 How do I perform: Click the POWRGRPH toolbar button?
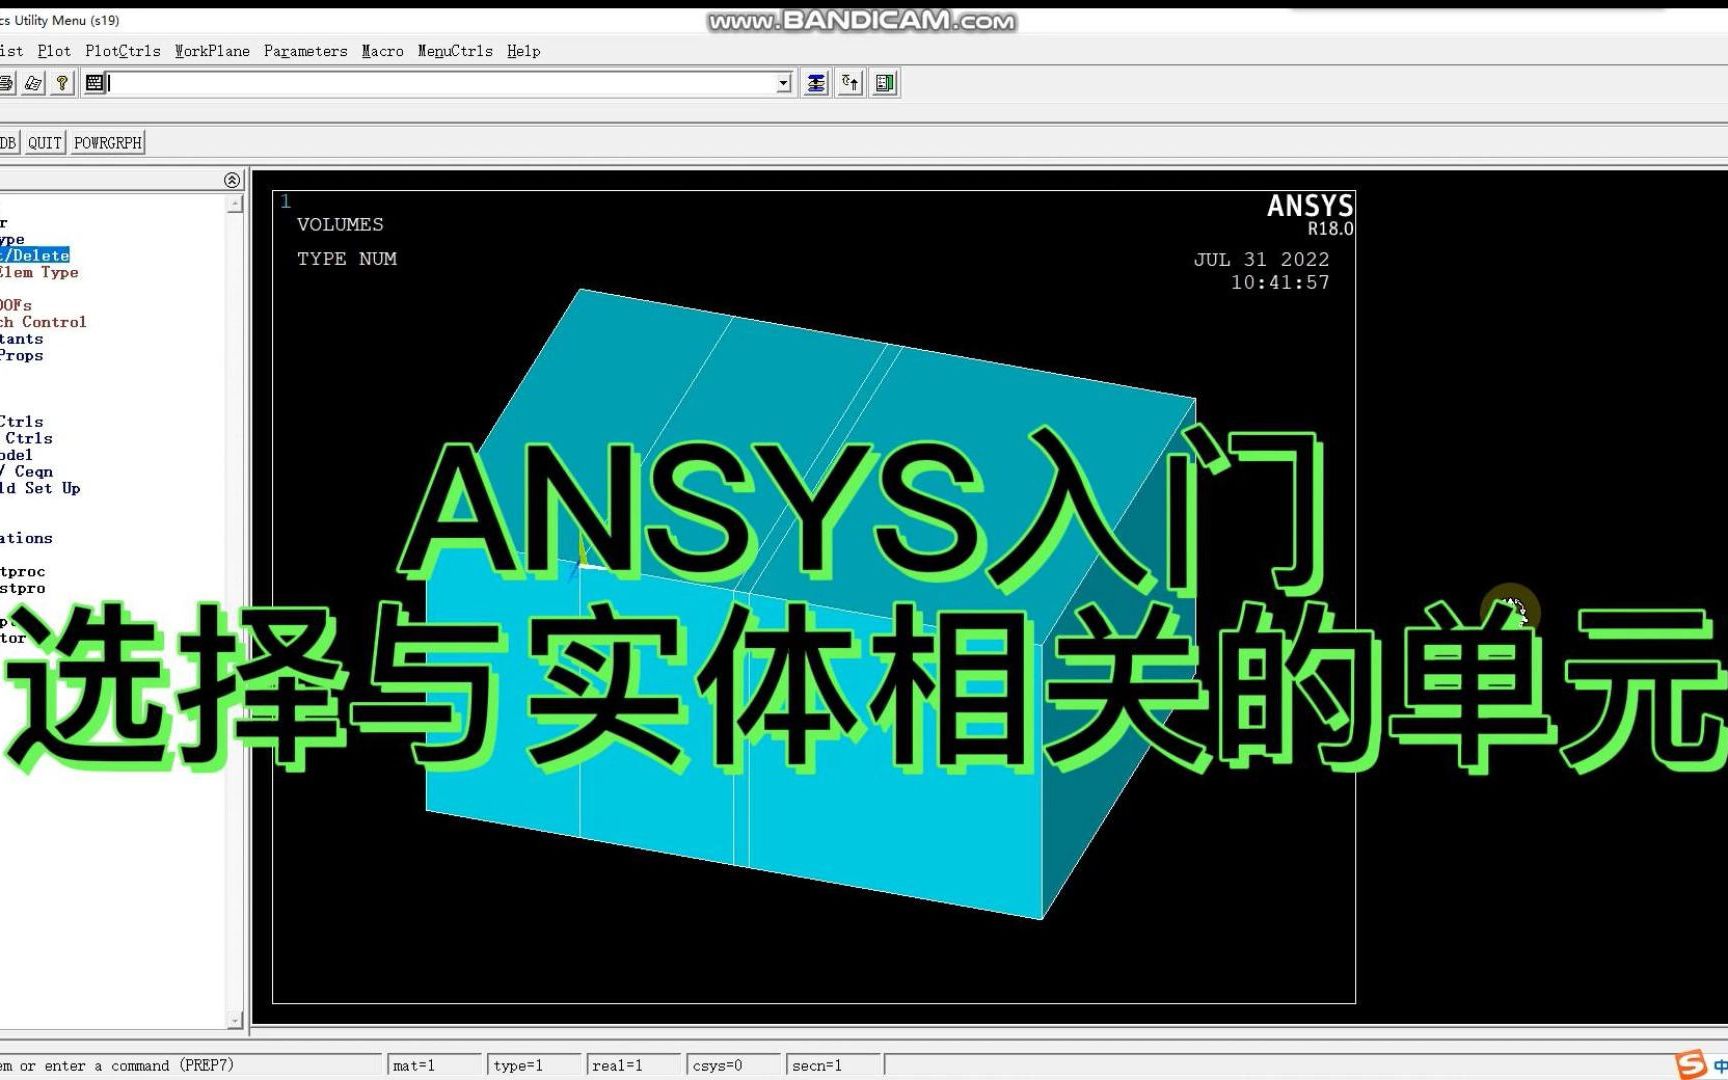point(108,143)
